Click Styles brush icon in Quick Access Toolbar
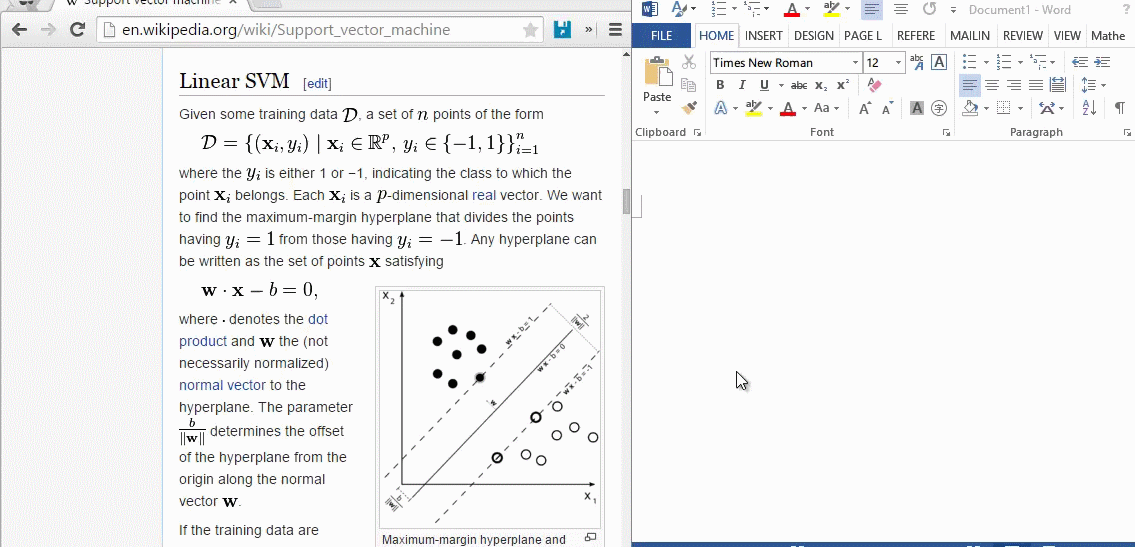 (679, 9)
